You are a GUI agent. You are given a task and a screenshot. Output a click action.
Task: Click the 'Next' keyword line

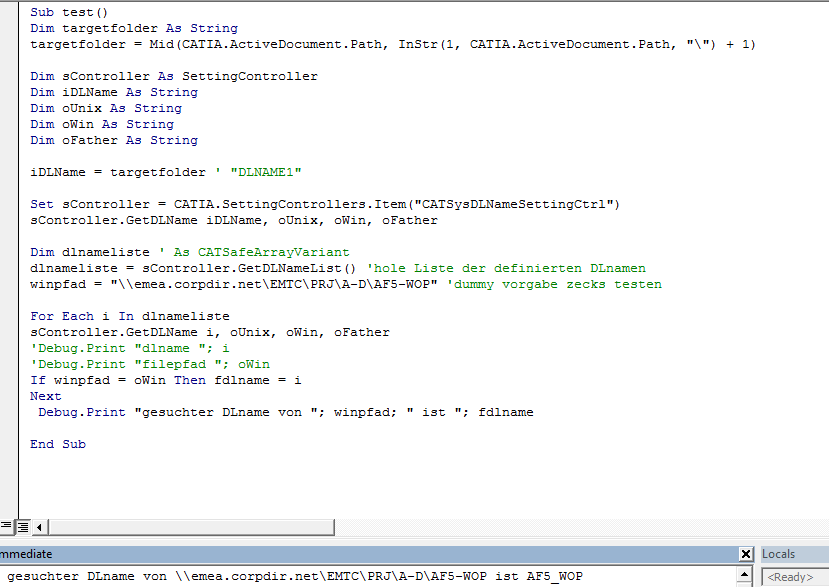click(45, 396)
